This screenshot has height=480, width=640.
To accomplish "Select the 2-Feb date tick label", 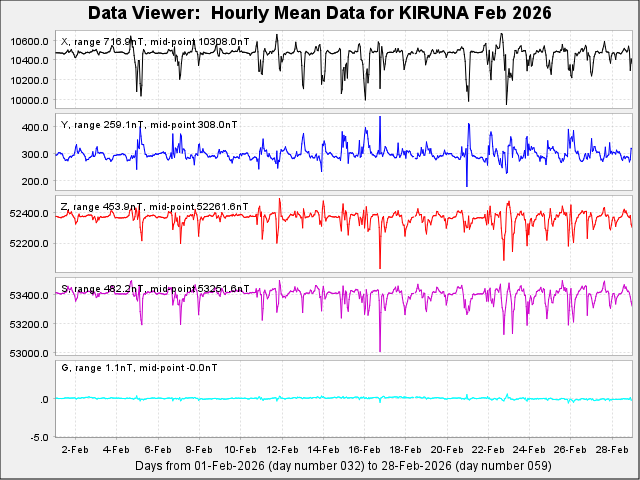I will click(76, 451).
